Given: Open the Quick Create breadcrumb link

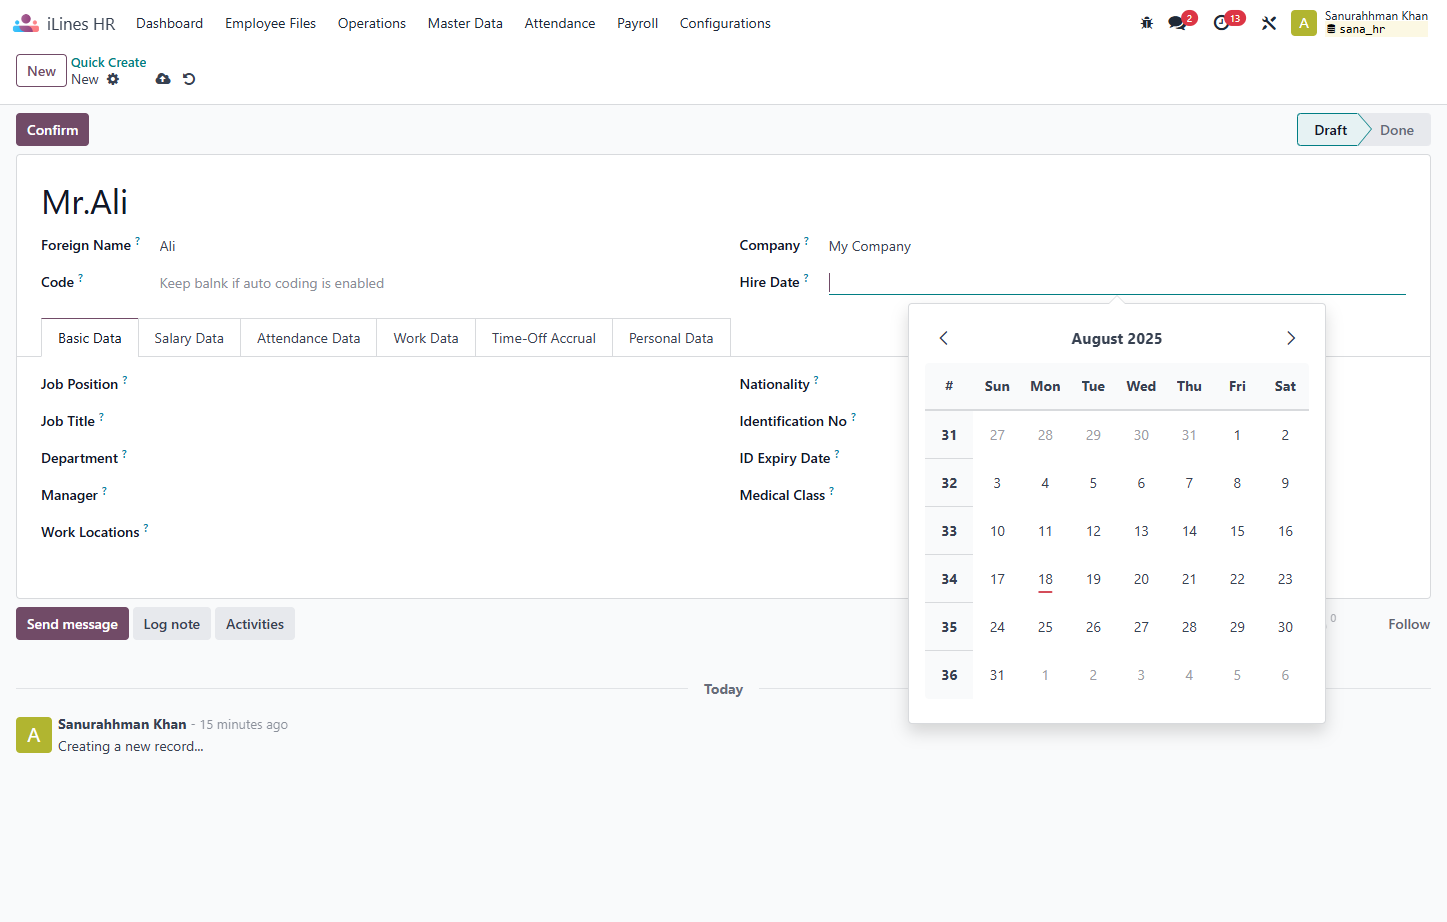Looking at the screenshot, I should pos(108,62).
